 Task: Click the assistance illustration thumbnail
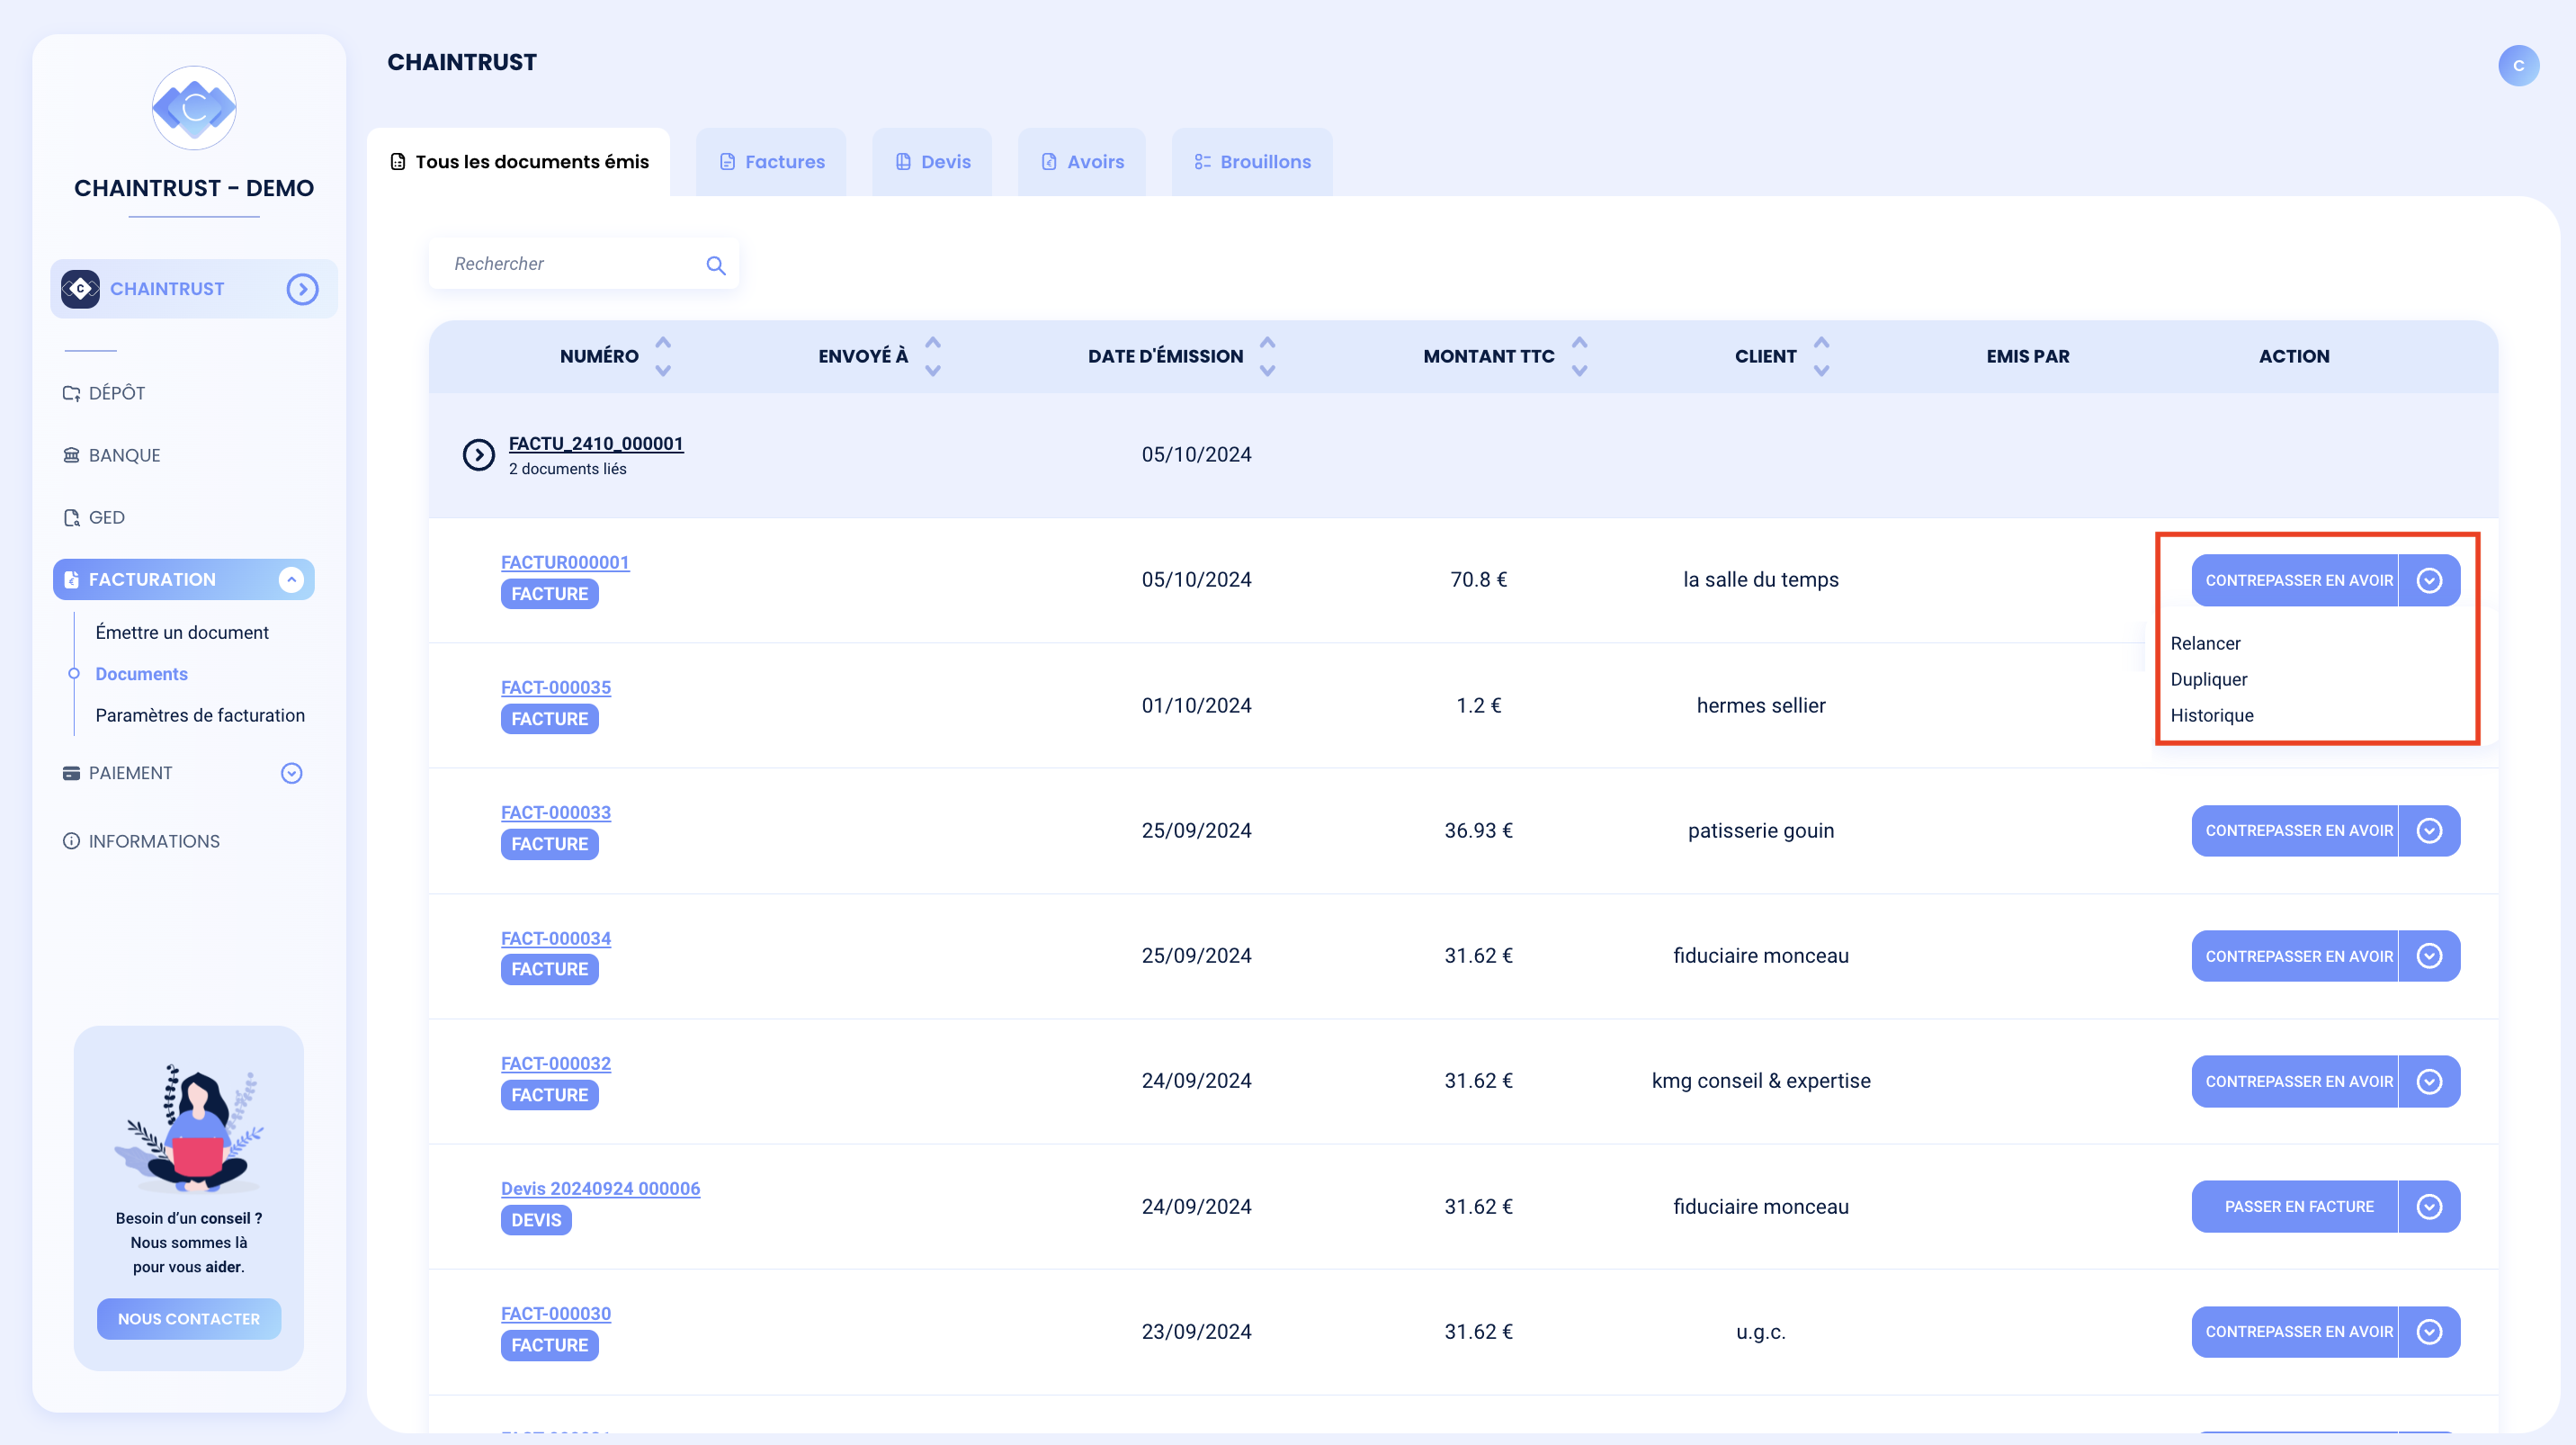pyautogui.click(x=189, y=1127)
